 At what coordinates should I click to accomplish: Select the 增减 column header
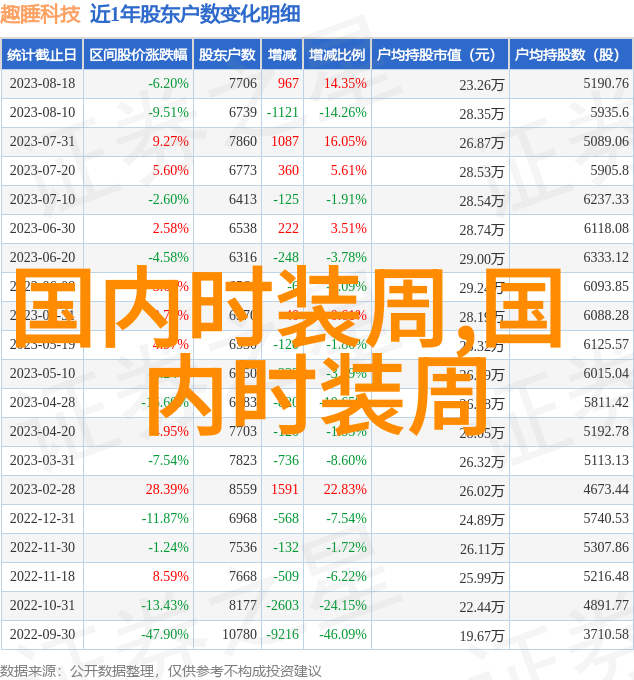(x=282, y=55)
